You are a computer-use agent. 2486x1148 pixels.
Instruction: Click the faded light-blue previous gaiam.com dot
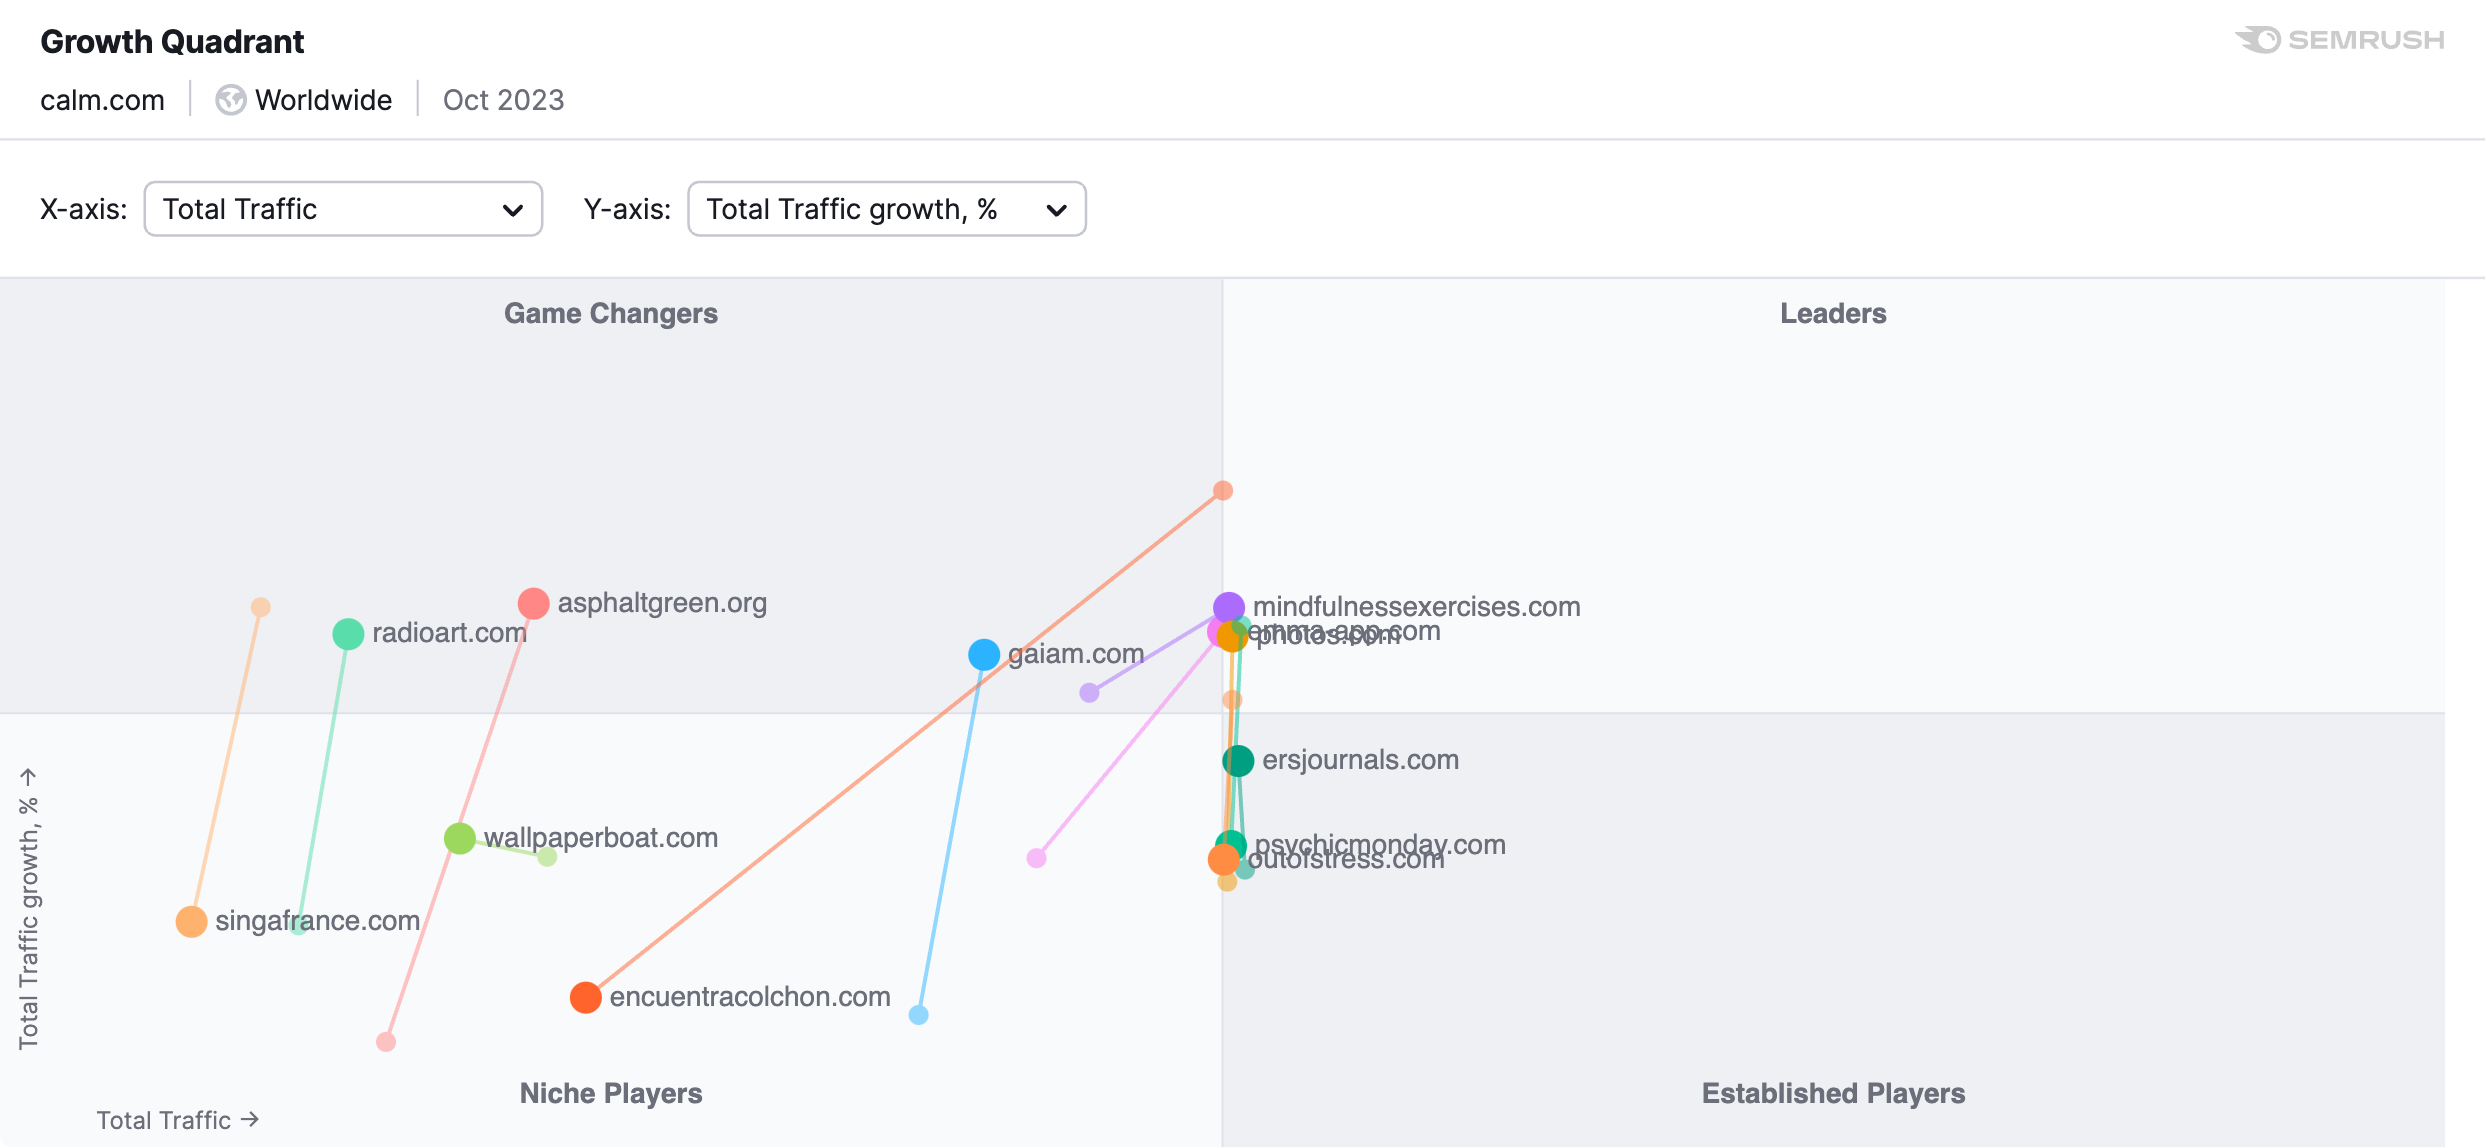coord(919,1015)
